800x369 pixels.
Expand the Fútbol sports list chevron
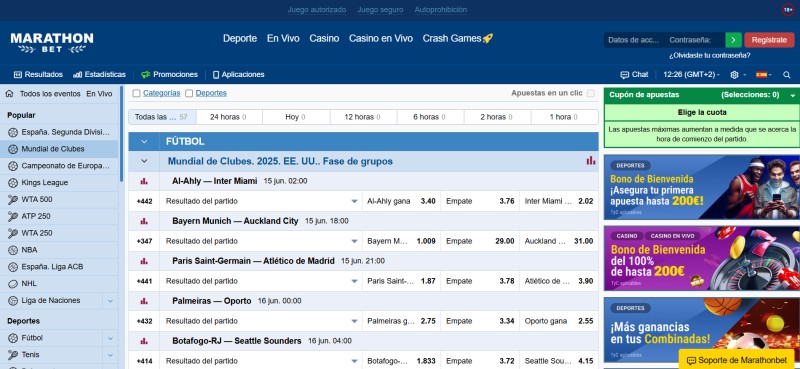(110, 338)
